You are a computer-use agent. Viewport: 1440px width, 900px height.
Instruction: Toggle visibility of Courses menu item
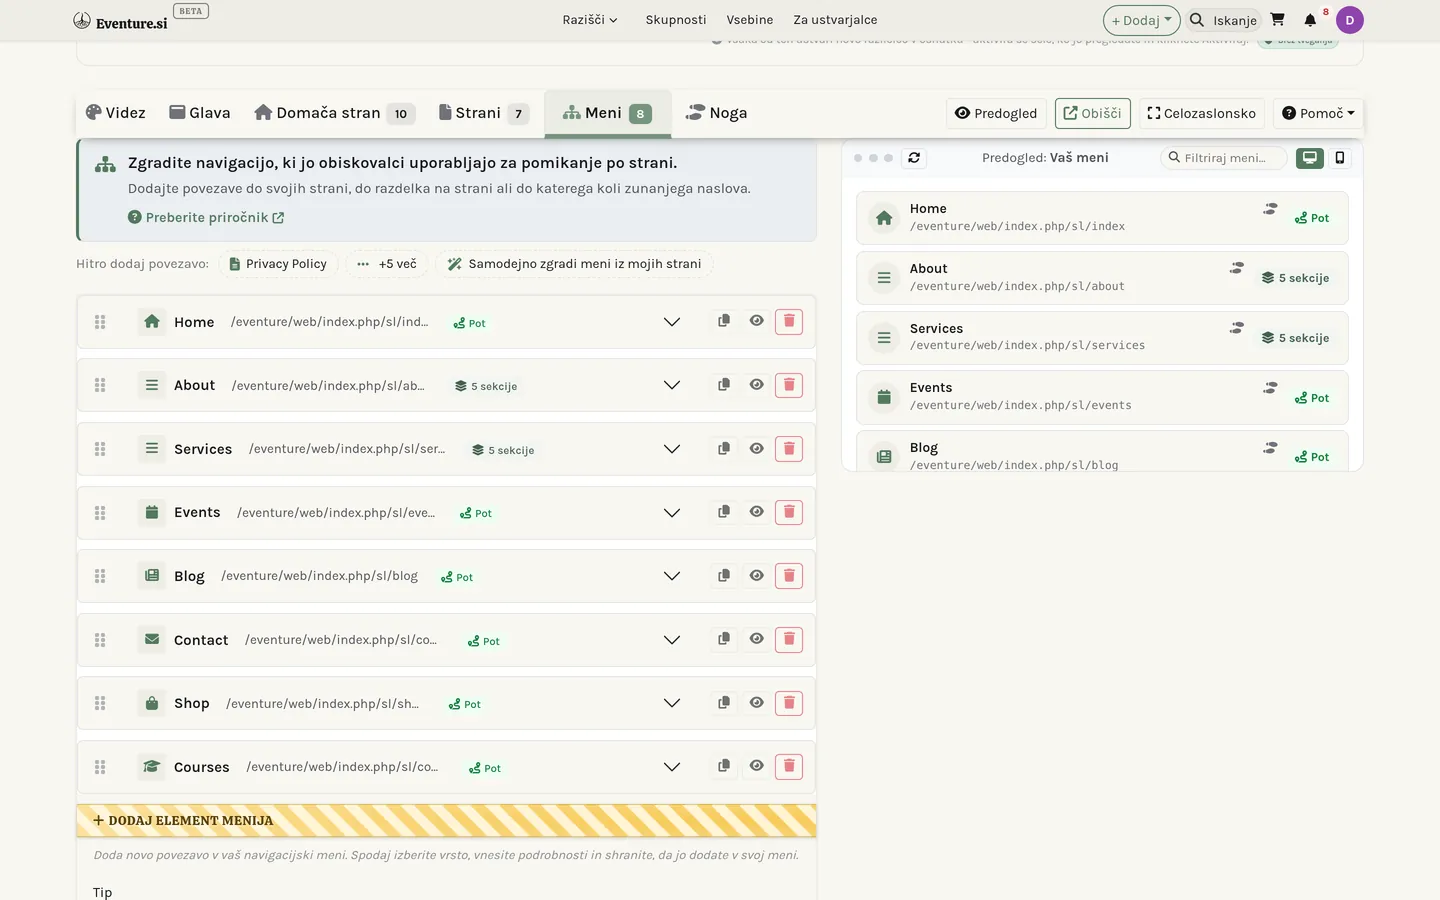pos(757,766)
